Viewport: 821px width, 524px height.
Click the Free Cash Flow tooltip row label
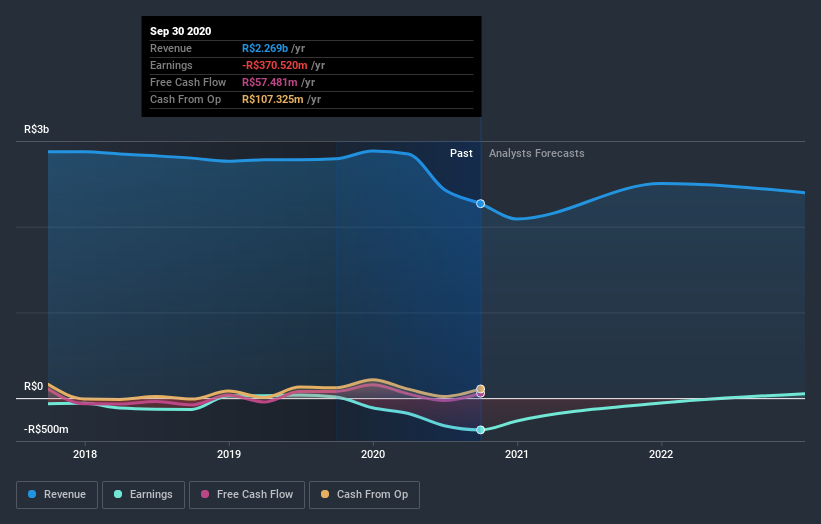tap(188, 82)
